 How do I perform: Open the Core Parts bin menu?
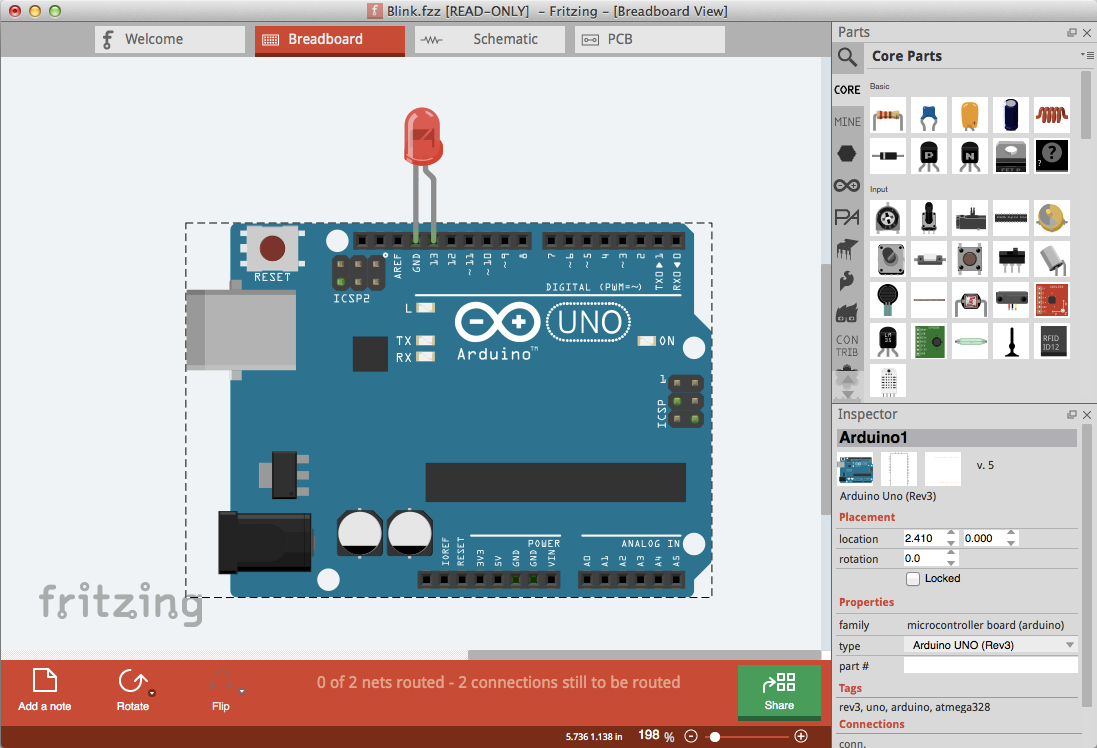1086,56
